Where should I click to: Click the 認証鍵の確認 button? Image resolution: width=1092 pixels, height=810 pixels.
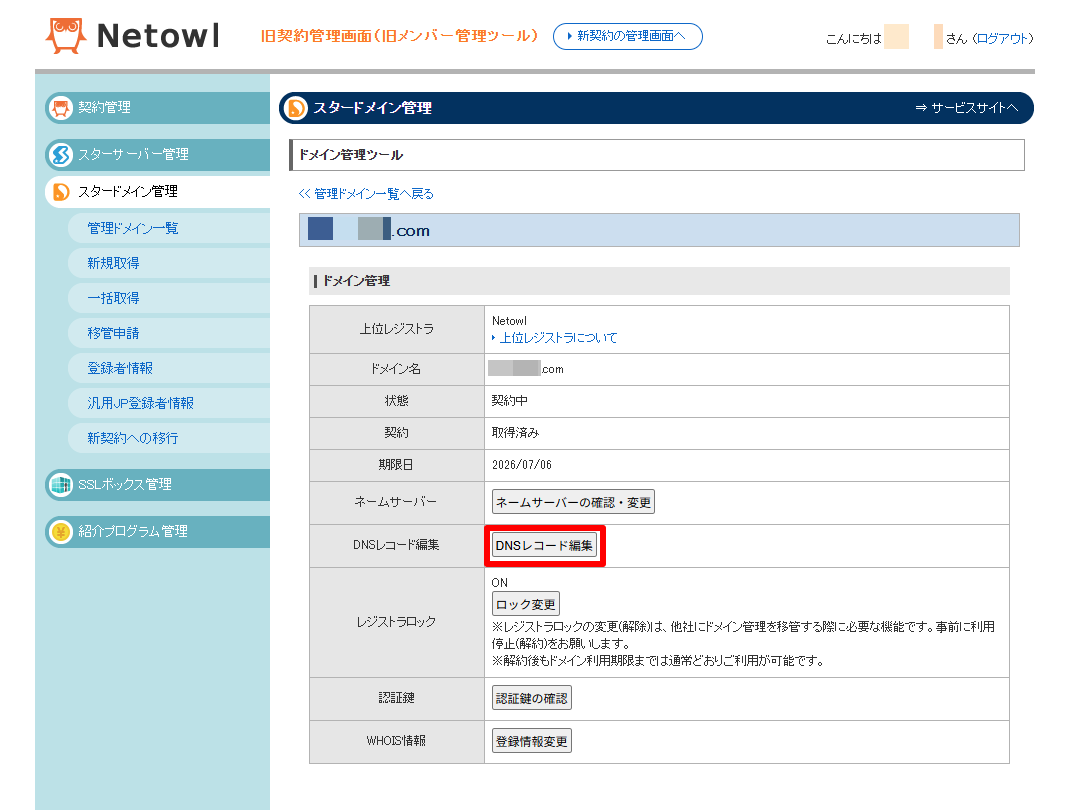click(x=532, y=698)
